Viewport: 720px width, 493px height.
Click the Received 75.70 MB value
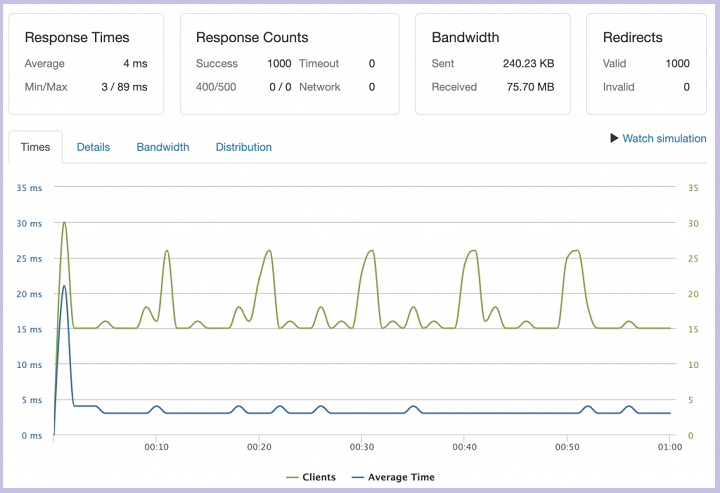click(530, 87)
